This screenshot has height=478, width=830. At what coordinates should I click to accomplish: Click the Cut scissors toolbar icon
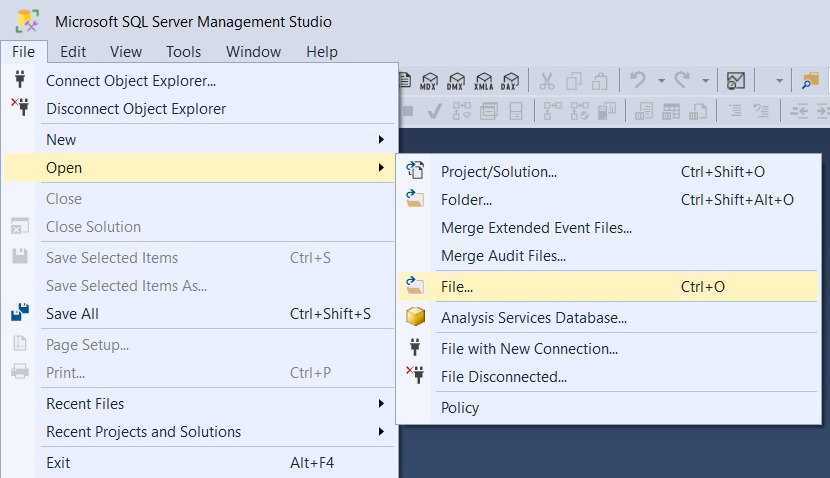(547, 81)
